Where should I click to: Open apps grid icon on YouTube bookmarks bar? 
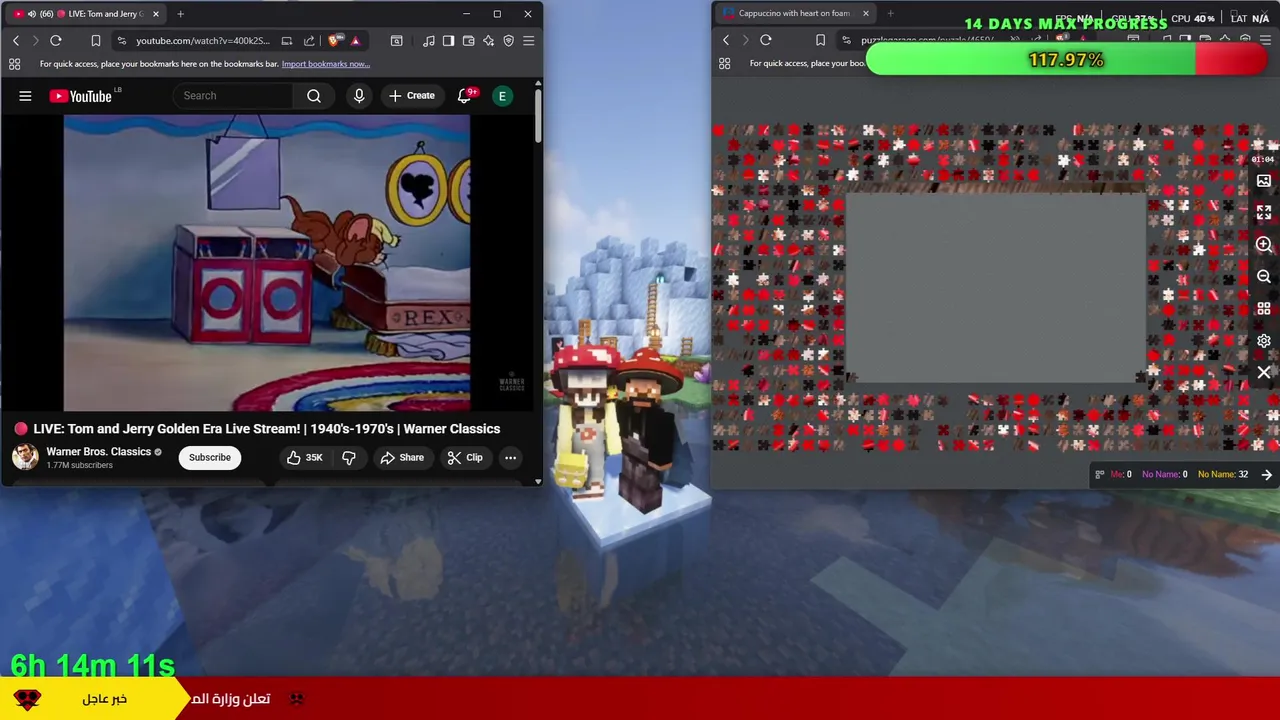point(14,64)
